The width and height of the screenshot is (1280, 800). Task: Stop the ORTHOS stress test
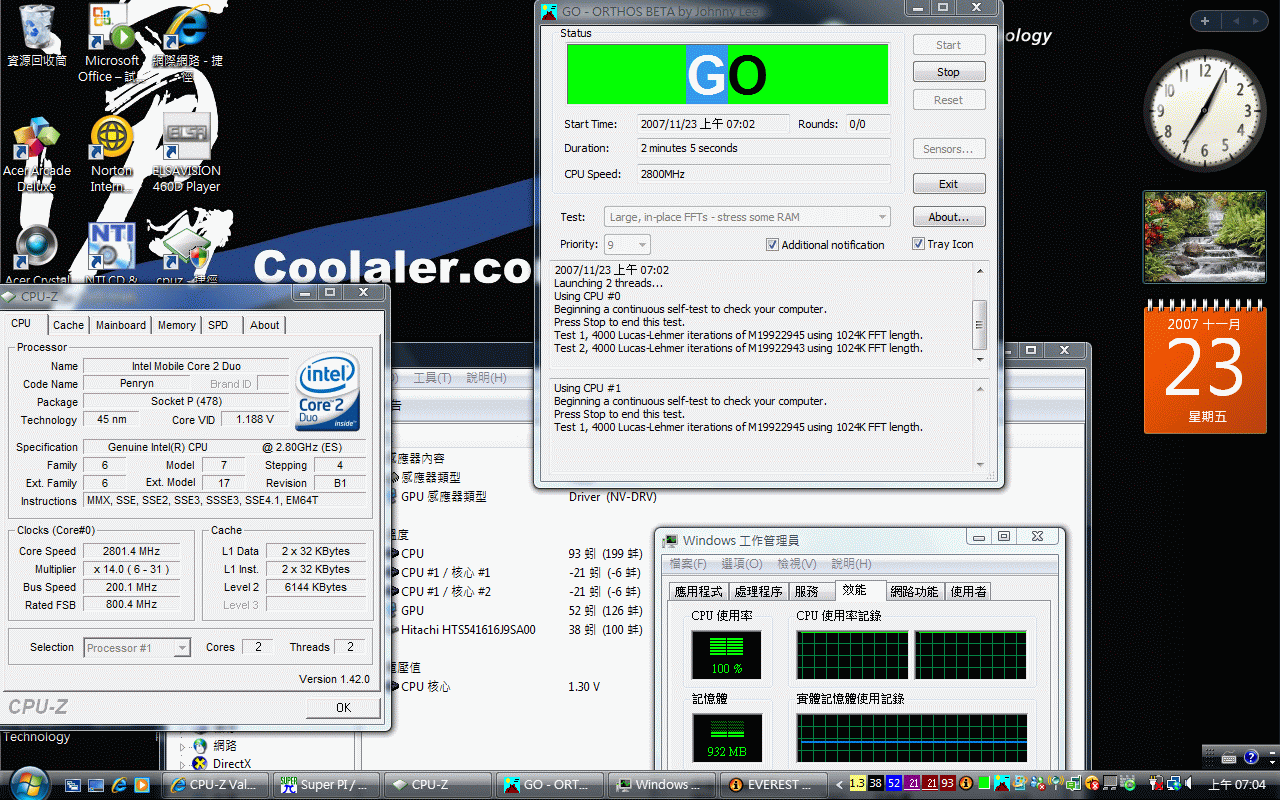[948, 72]
